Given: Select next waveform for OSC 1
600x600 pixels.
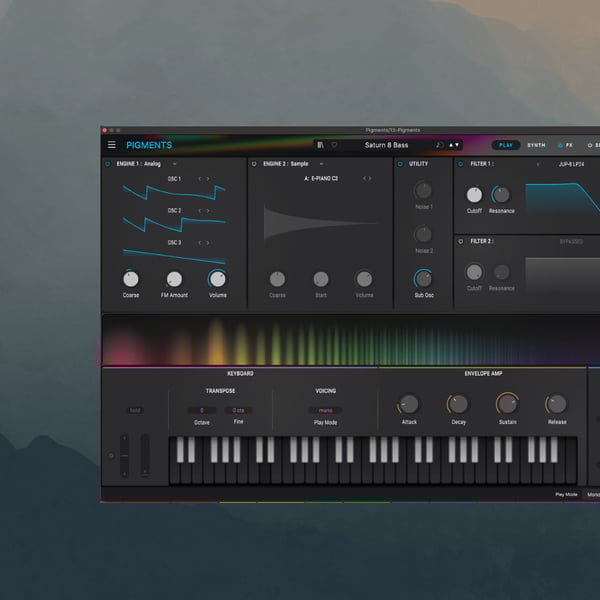Looking at the screenshot, I should point(208,179).
